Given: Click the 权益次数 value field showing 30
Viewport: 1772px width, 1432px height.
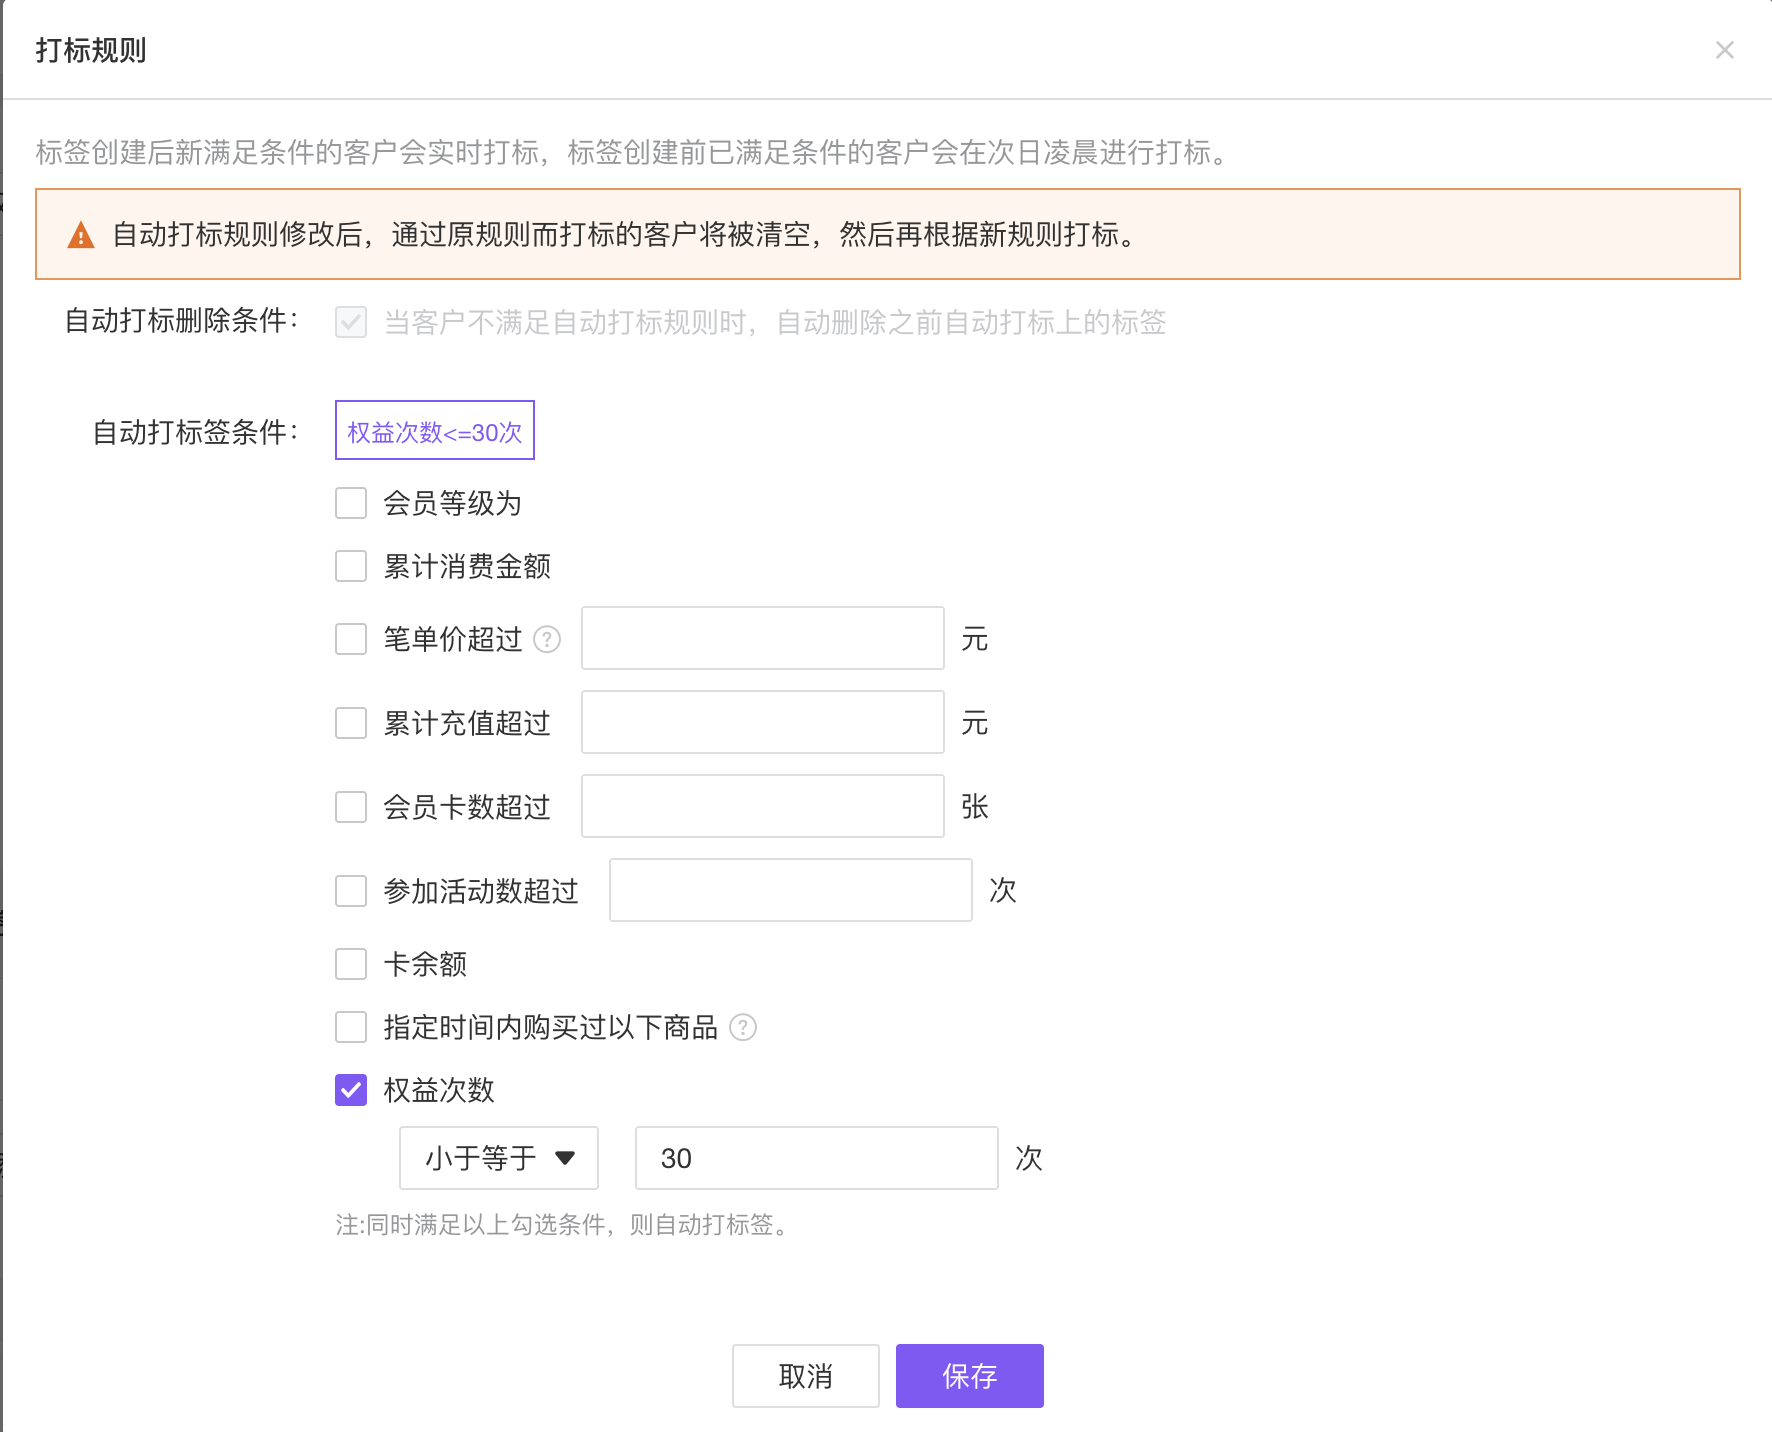Looking at the screenshot, I should pos(816,1158).
